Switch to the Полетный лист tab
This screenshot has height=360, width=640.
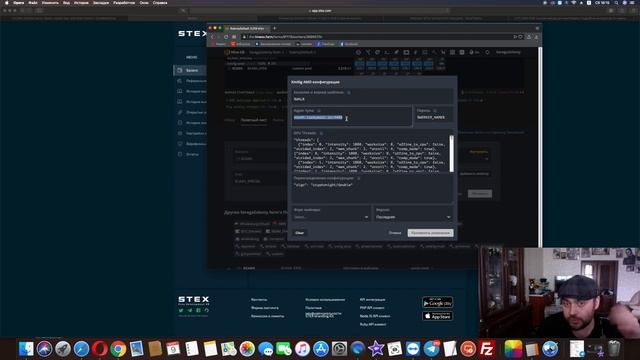(253, 120)
